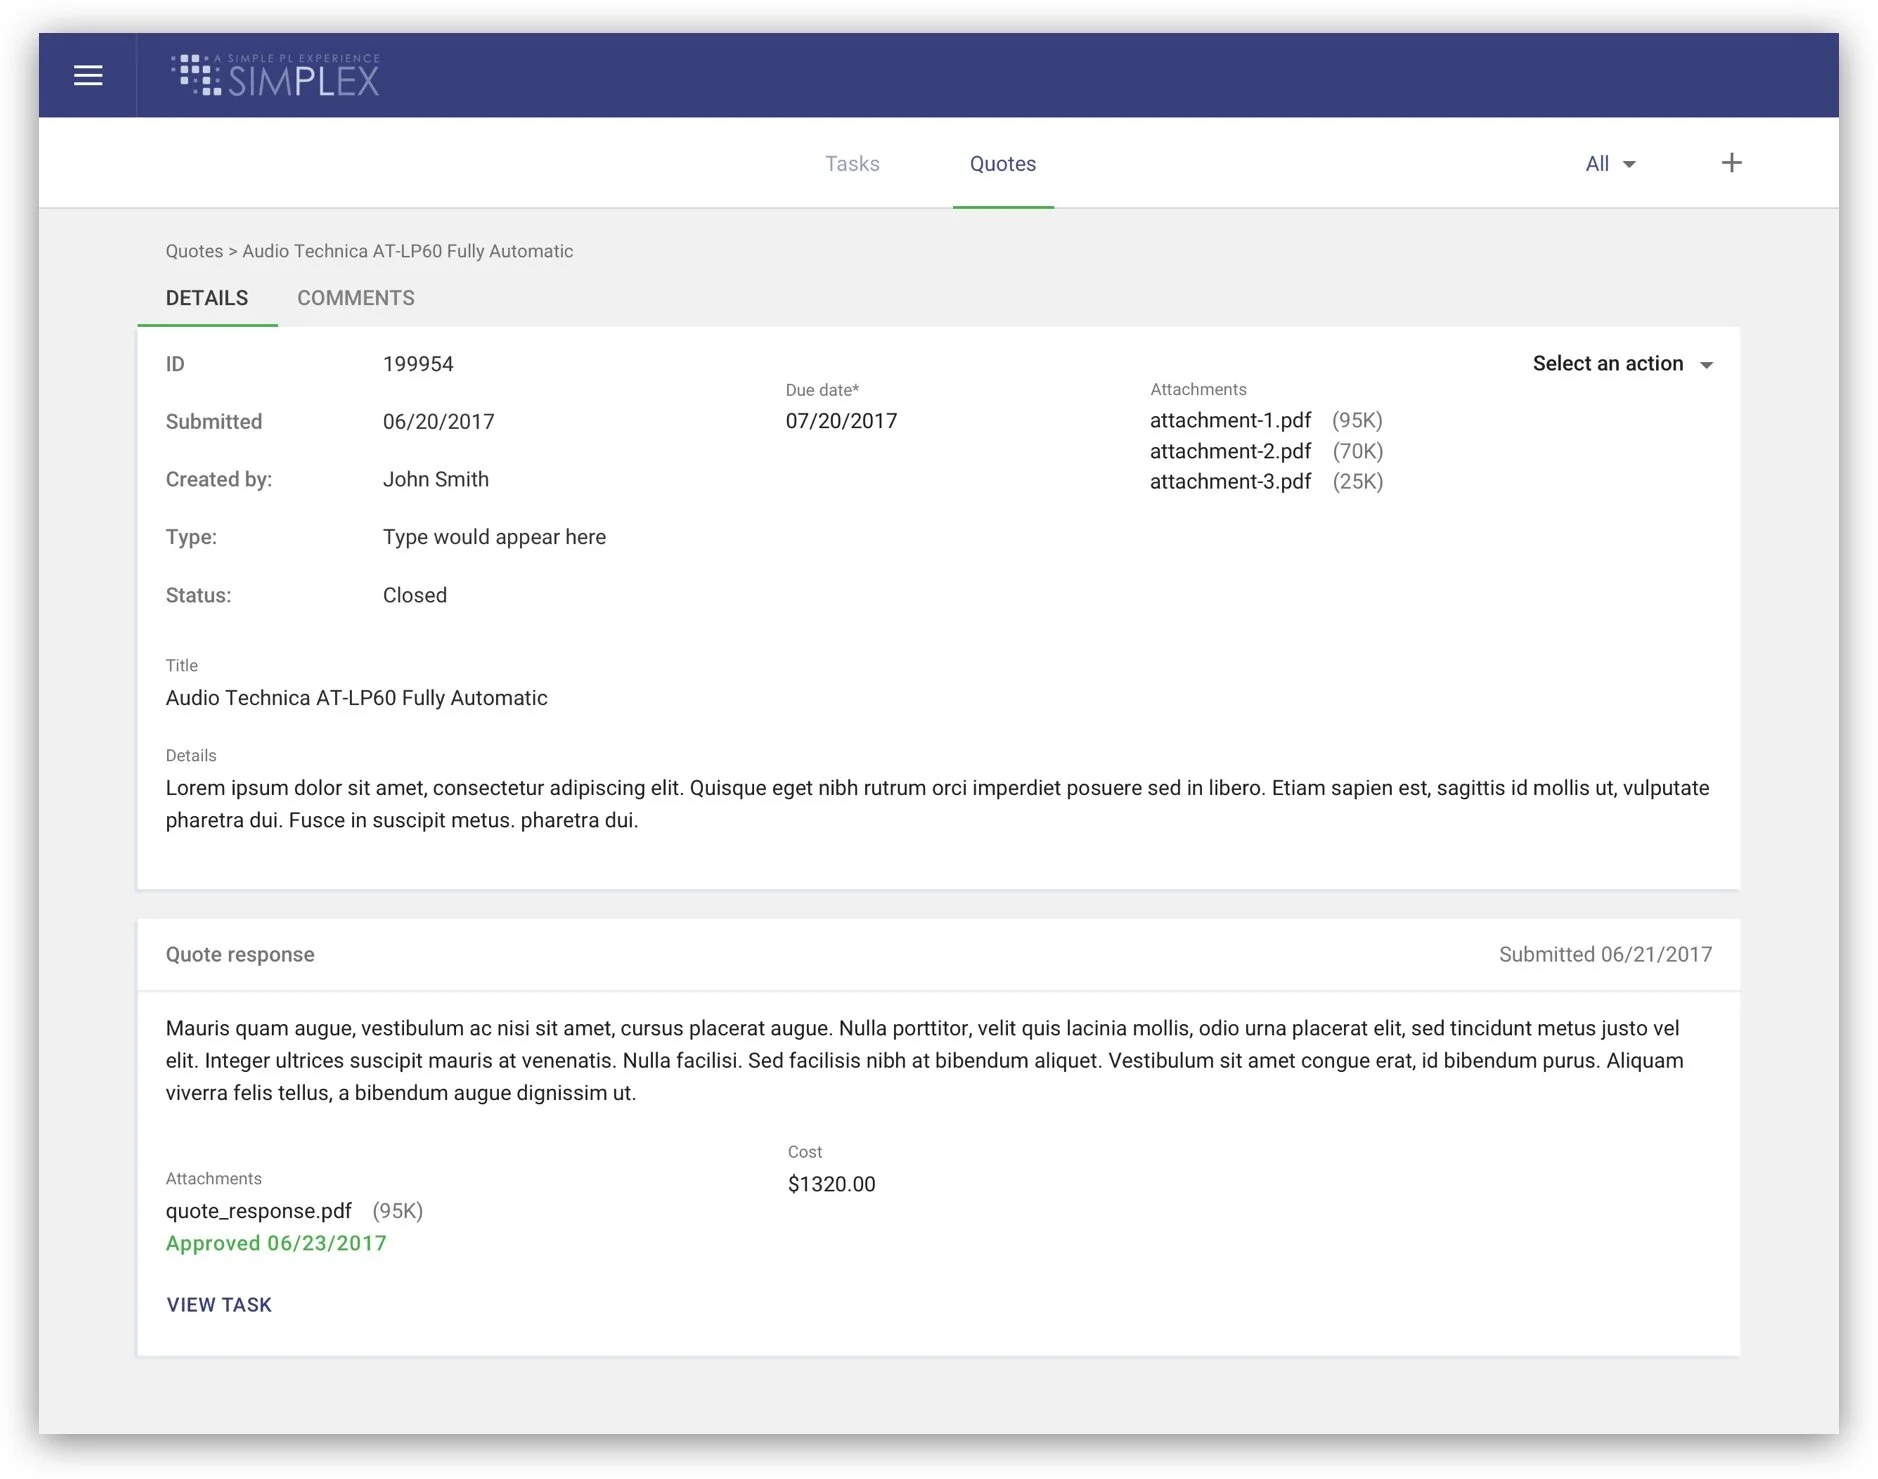This screenshot has height=1479, width=1878.
Task: Go back via Quotes breadcrumb
Action: tap(194, 251)
